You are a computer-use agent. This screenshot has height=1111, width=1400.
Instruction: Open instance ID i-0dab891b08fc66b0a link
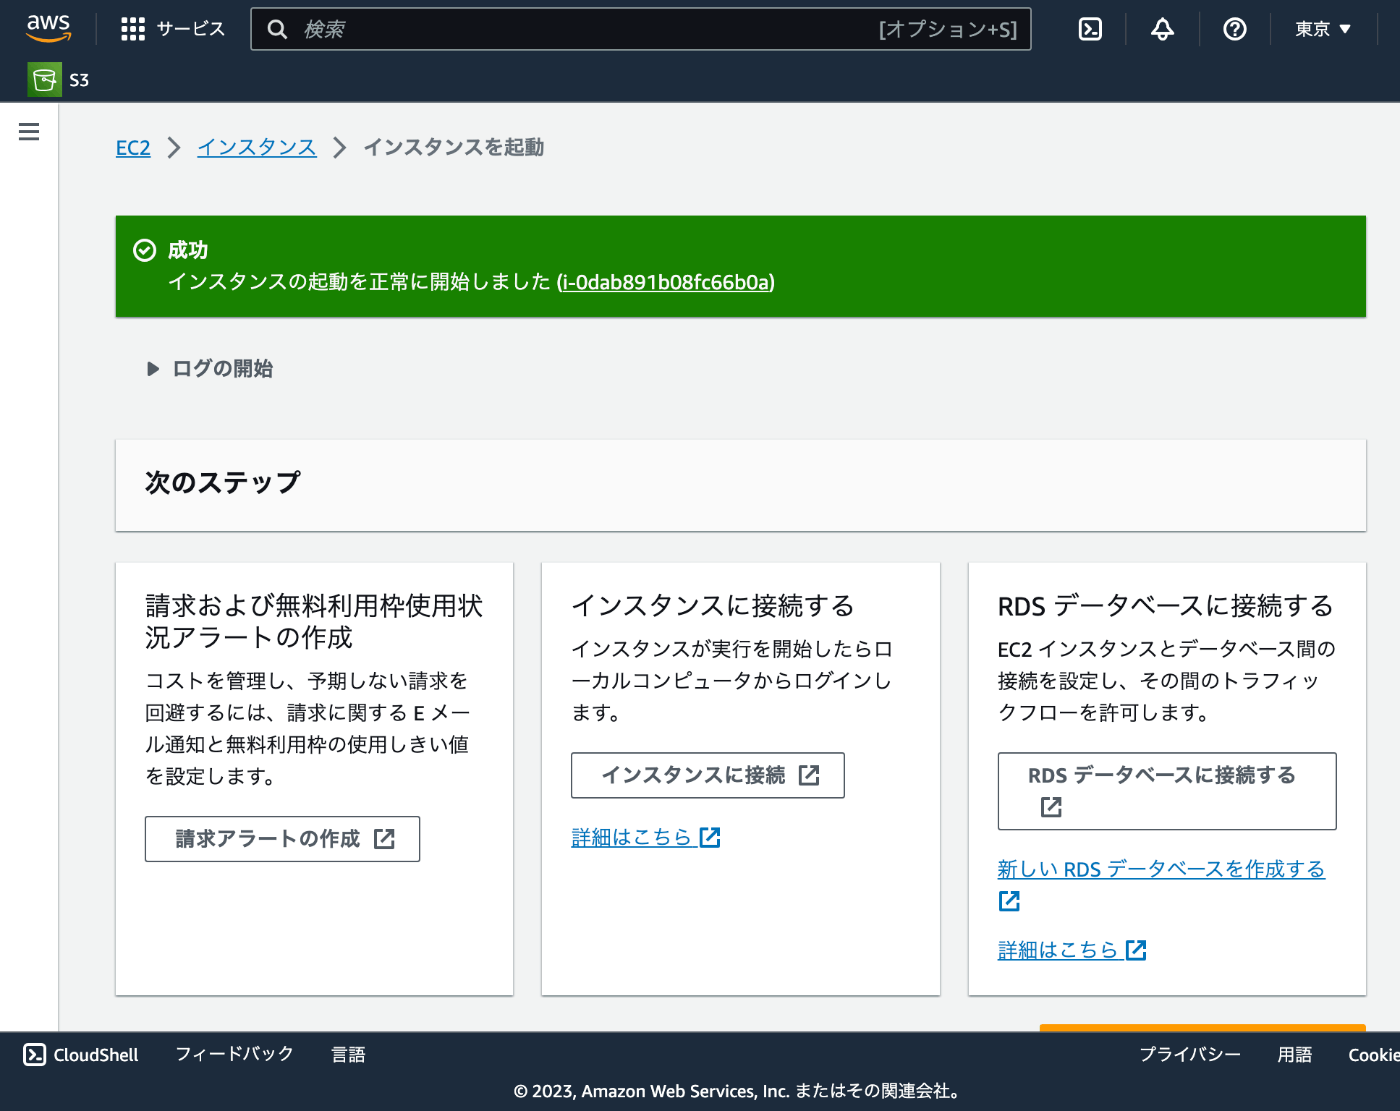(666, 282)
